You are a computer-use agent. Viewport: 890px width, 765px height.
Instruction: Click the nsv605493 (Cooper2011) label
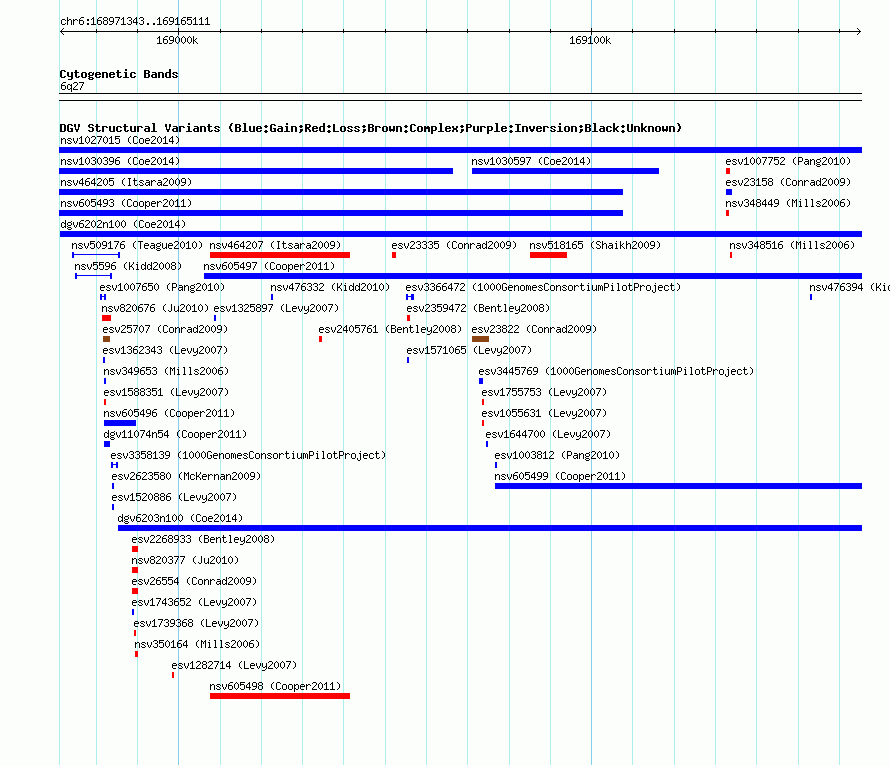[126, 203]
